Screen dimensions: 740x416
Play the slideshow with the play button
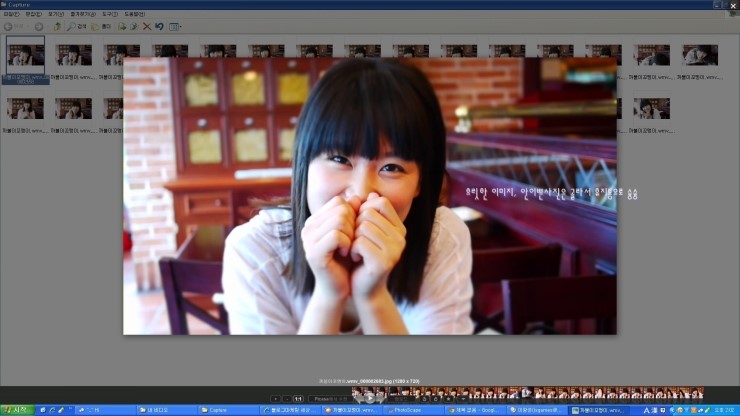(x=370, y=399)
